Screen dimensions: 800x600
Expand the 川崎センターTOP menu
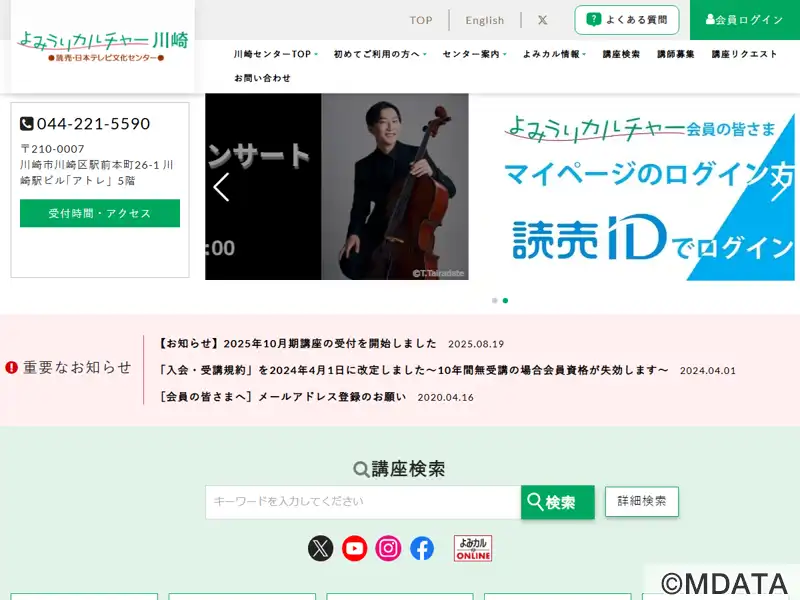(x=276, y=54)
